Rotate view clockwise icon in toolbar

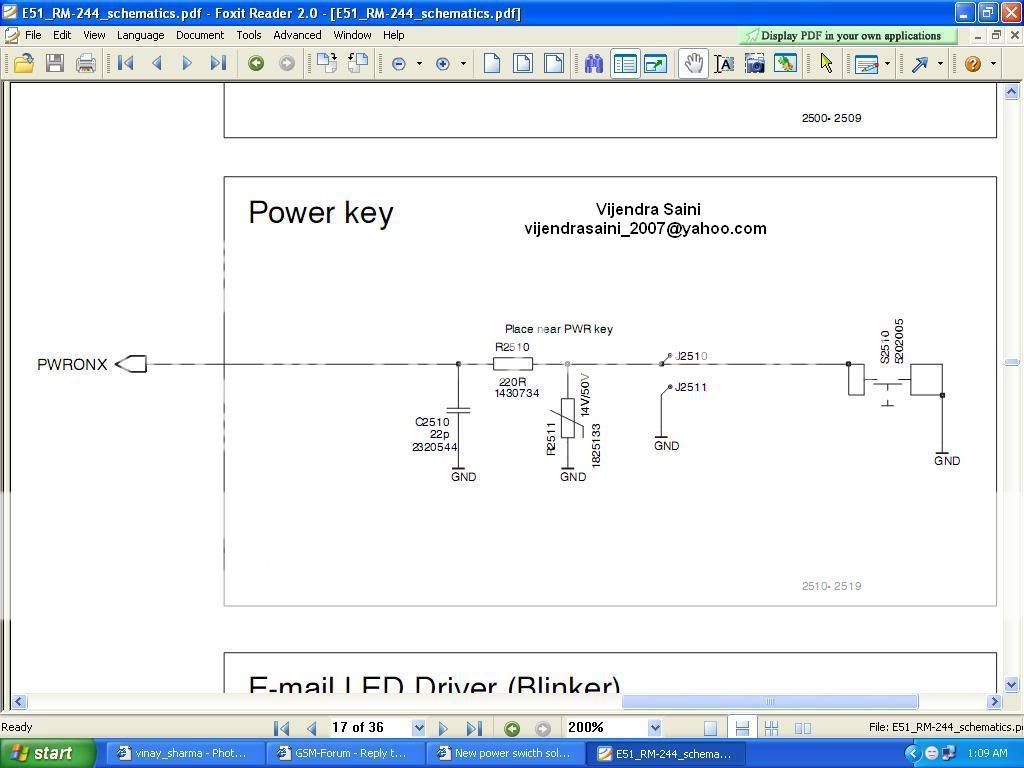[x=326, y=63]
